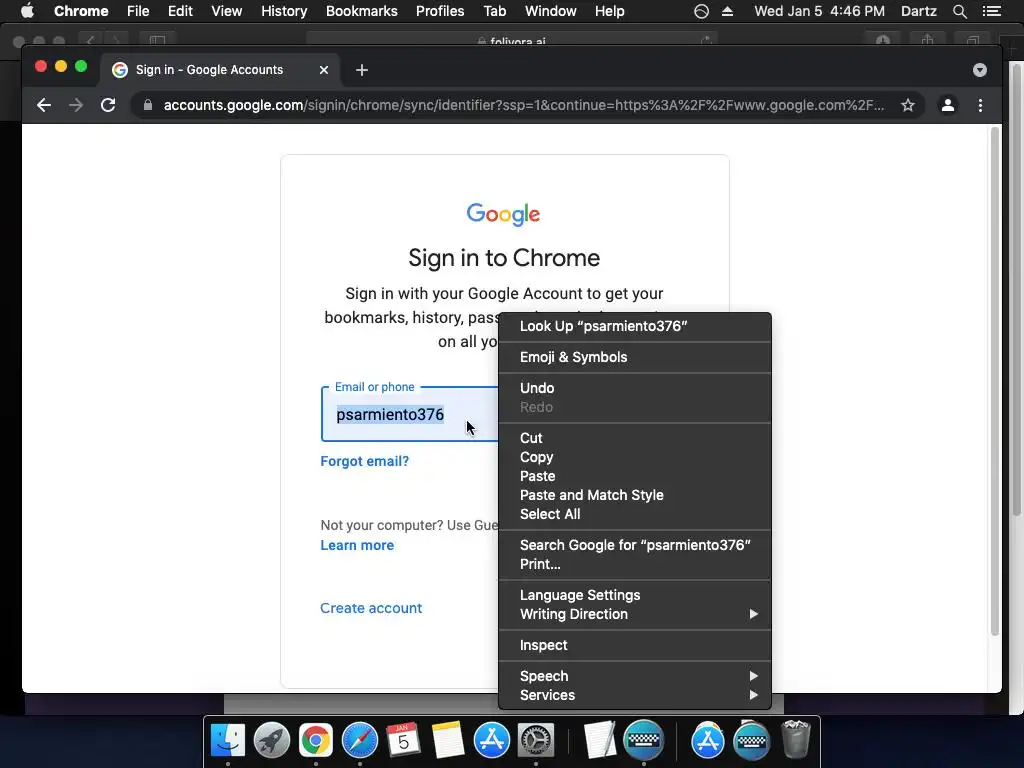
Task: Click the Chrome address bar URL
Action: pos(524,105)
